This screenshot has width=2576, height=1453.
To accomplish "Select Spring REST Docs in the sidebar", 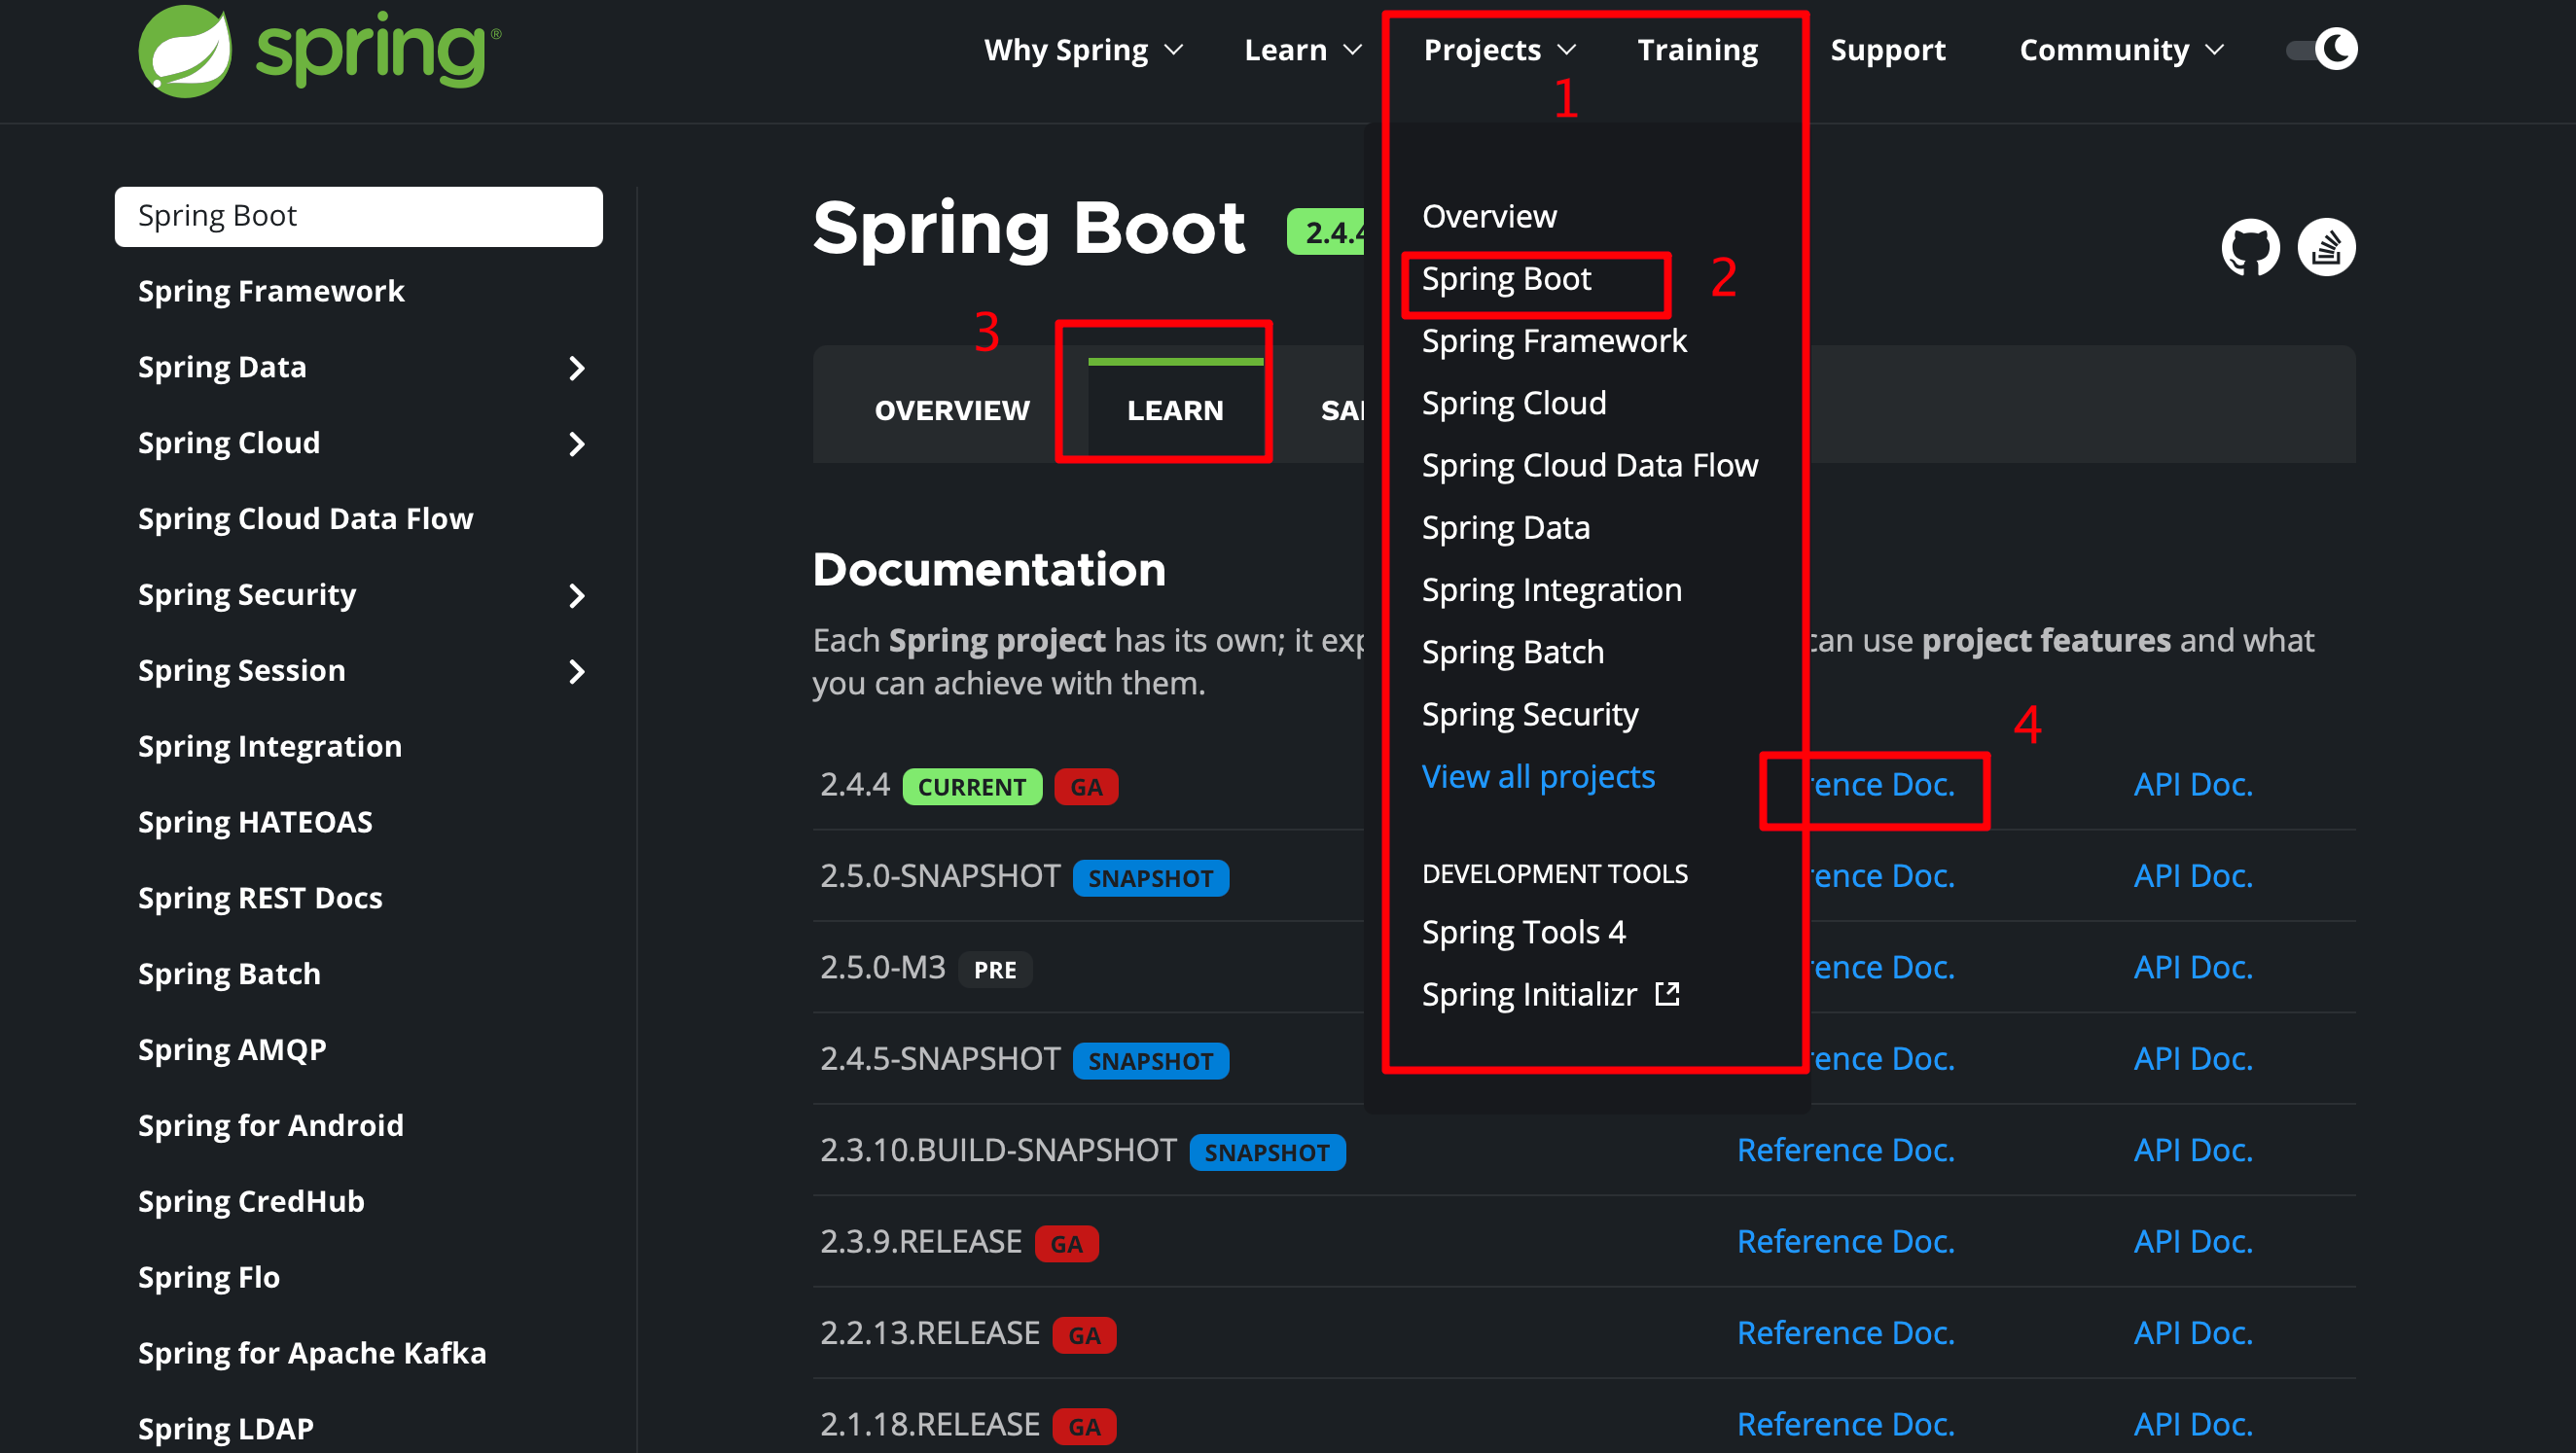I will click(260, 899).
